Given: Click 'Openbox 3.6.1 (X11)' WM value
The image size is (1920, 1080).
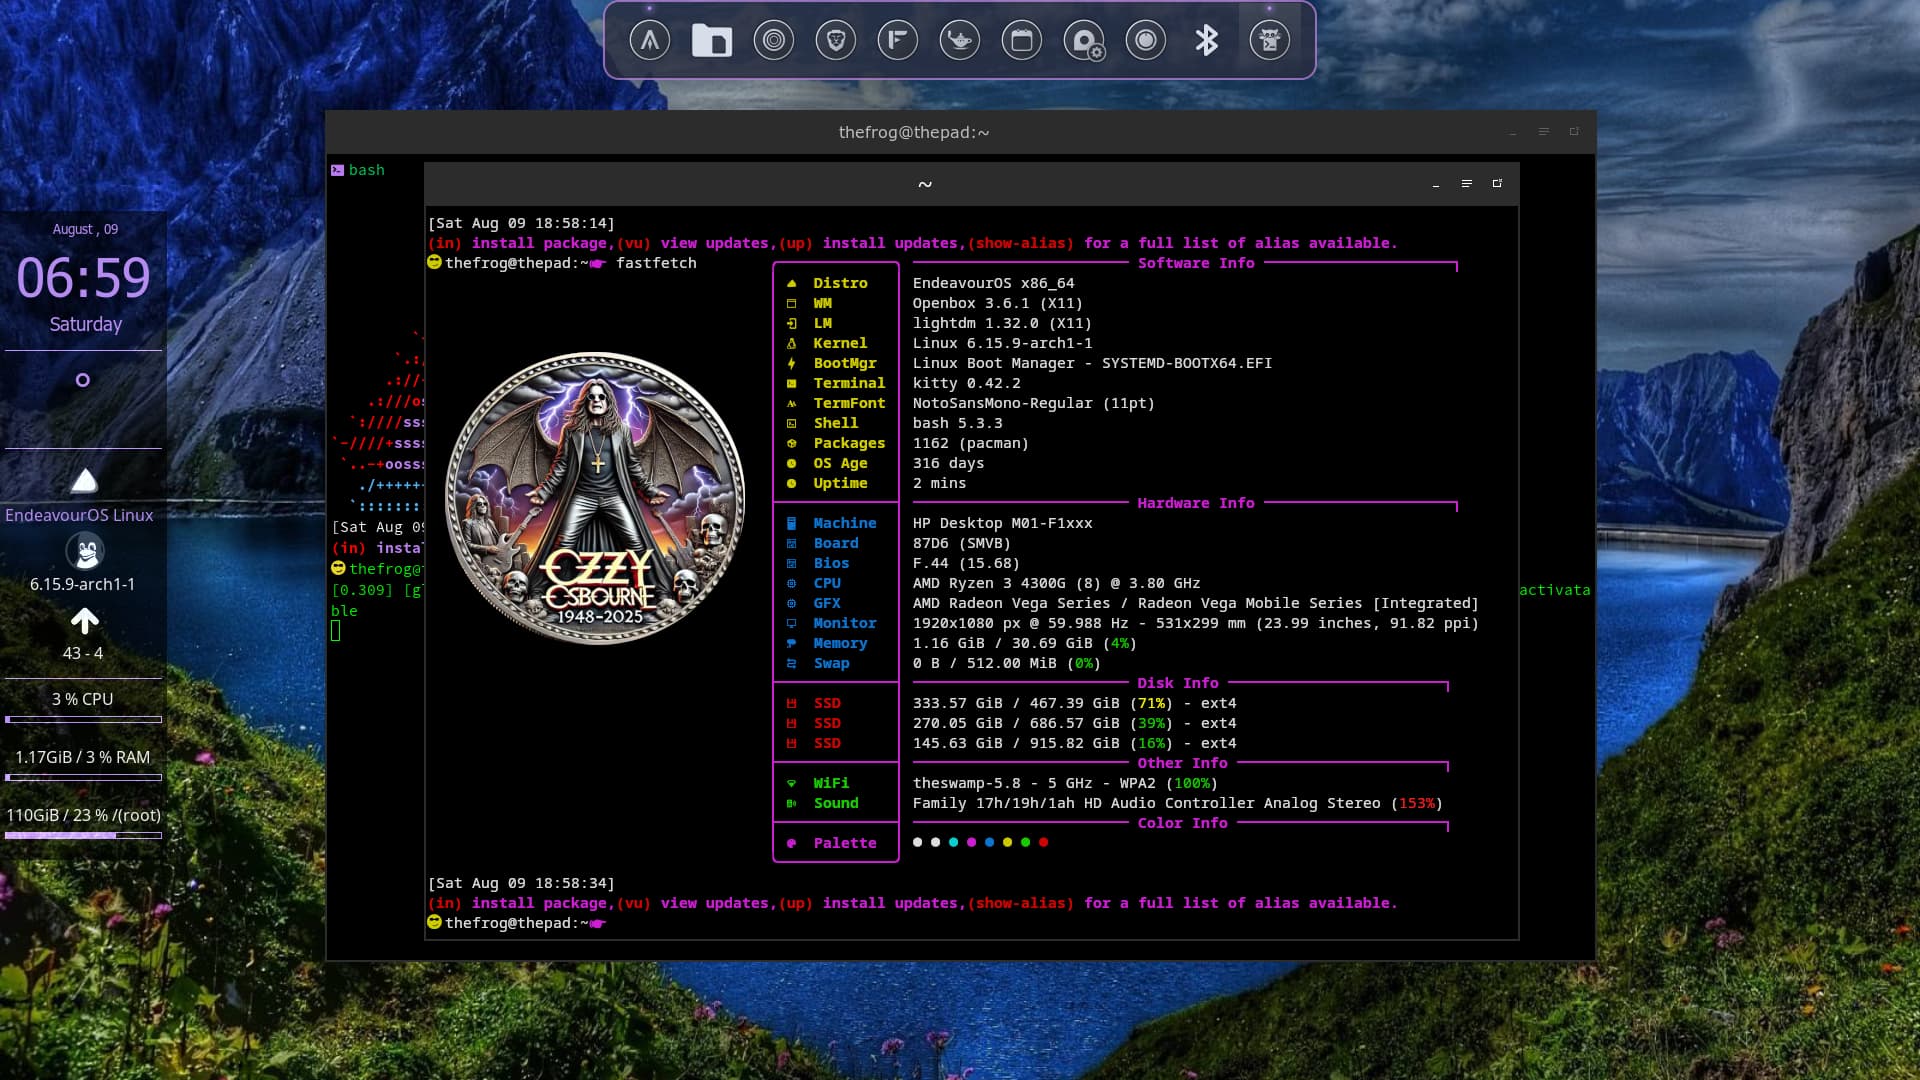Looking at the screenshot, I should tap(997, 303).
